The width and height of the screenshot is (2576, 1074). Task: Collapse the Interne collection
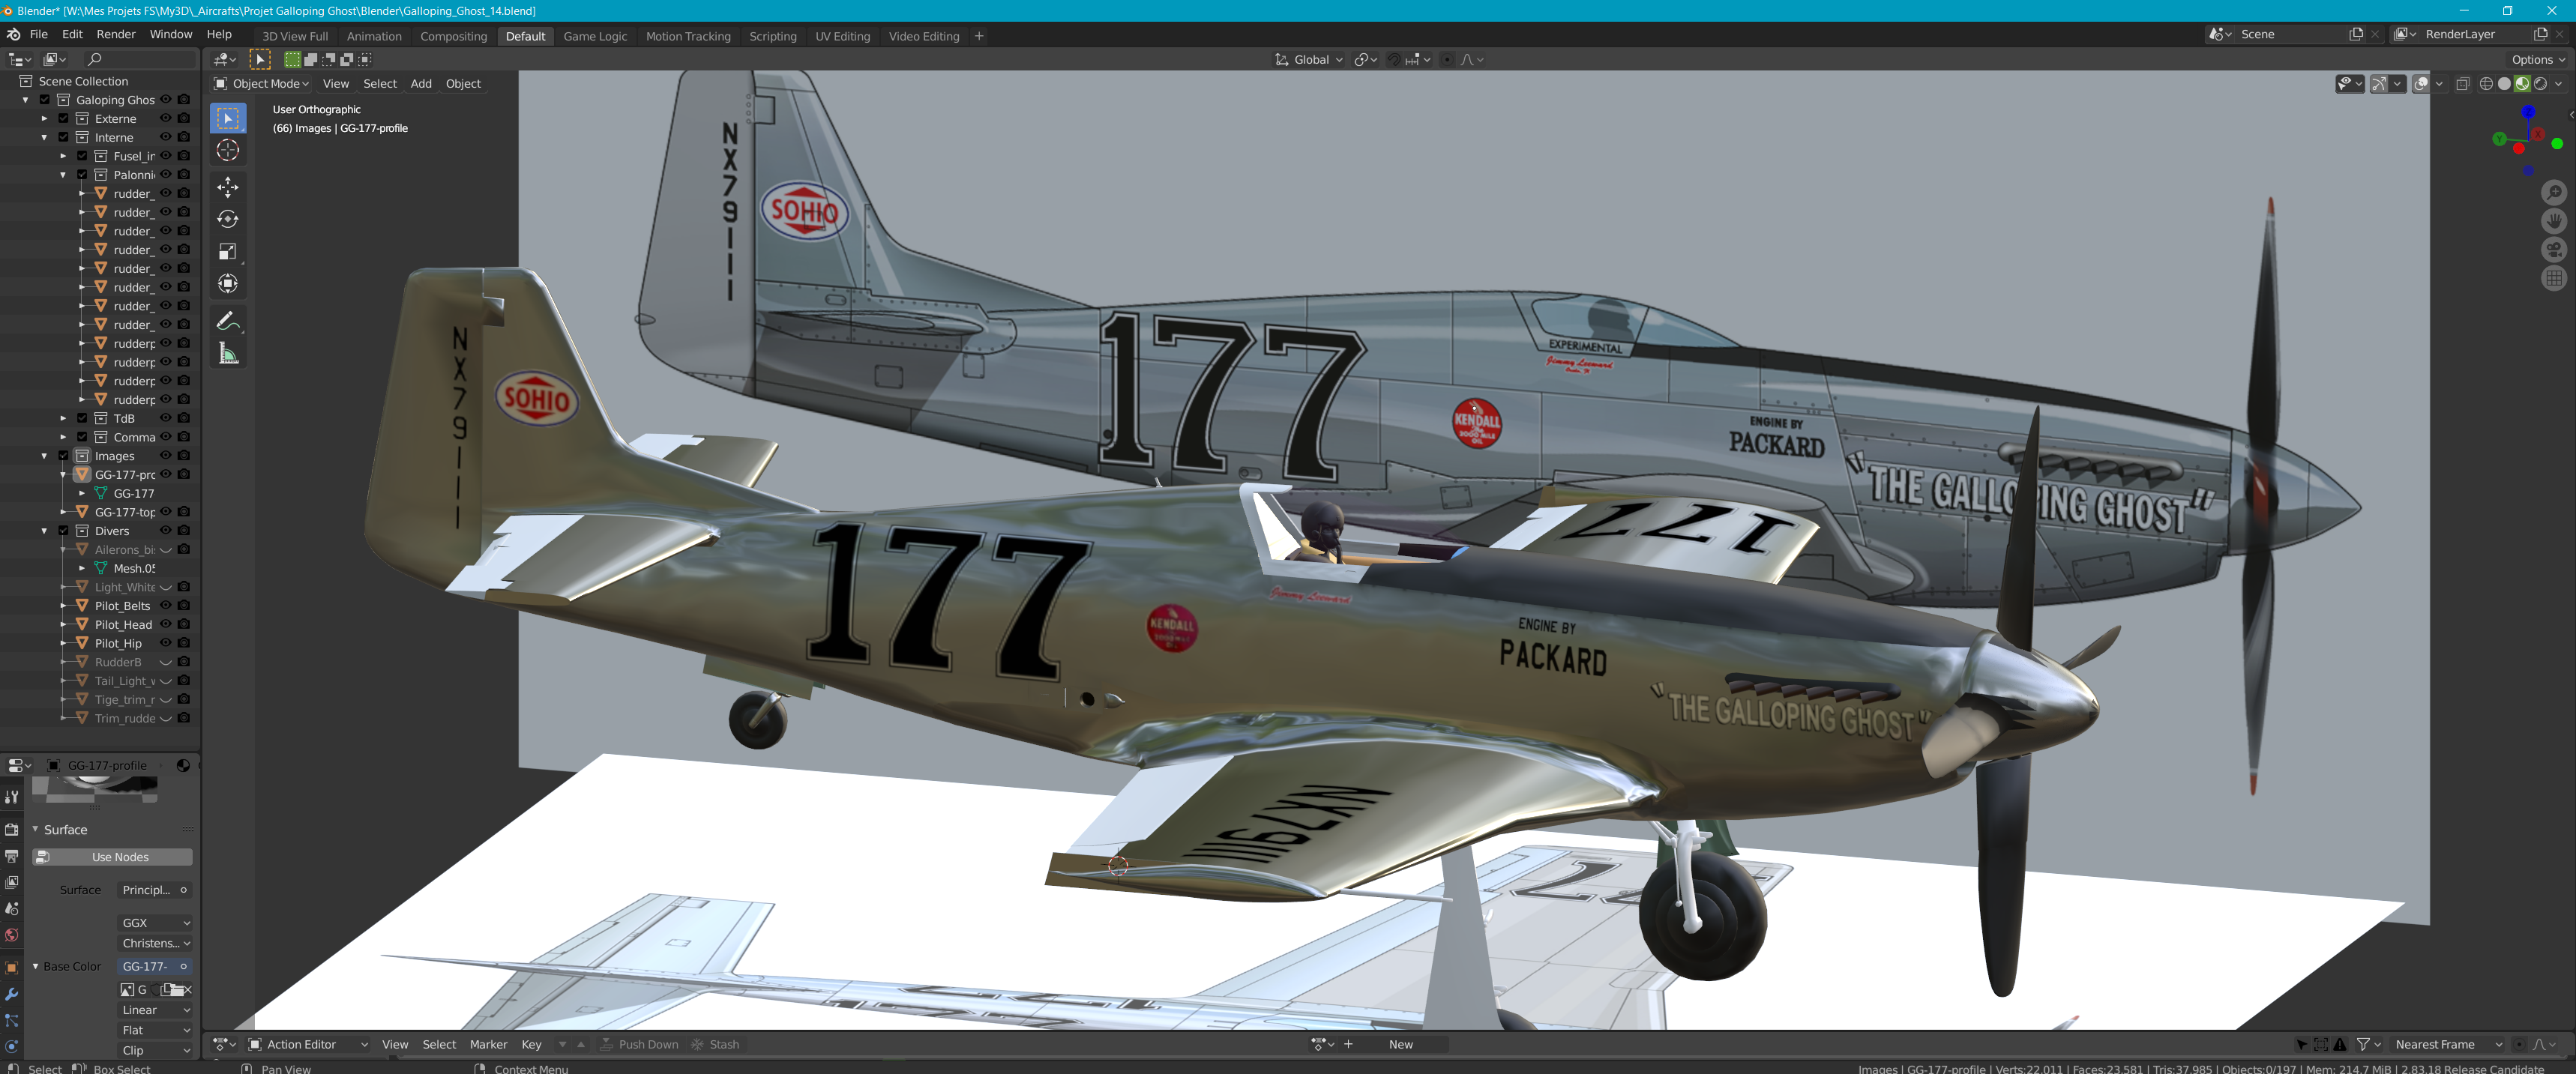pos(44,137)
